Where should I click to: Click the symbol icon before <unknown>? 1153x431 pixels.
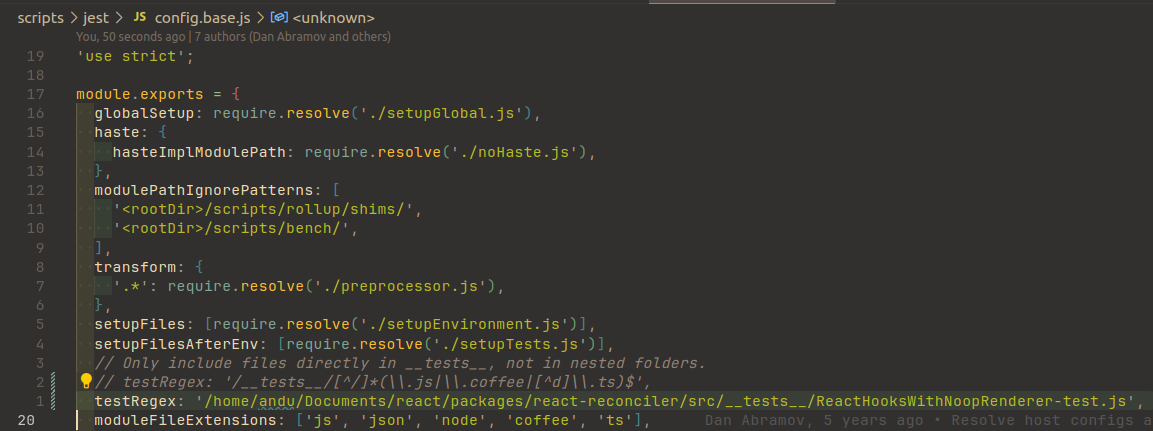click(280, 18)
